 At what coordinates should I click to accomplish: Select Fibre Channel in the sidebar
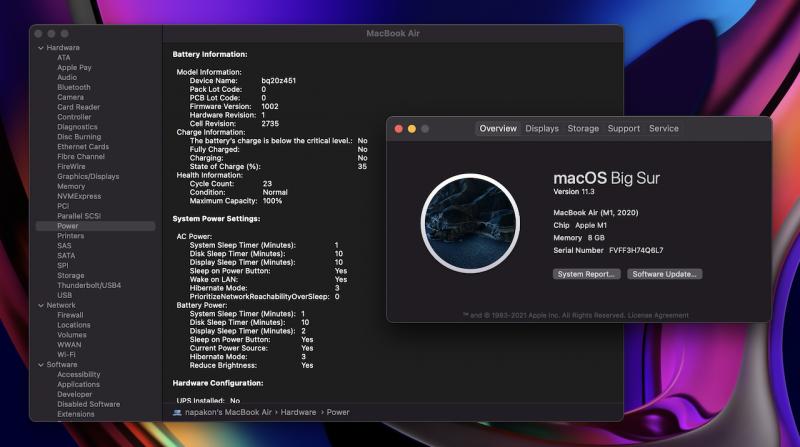(81, 157)
